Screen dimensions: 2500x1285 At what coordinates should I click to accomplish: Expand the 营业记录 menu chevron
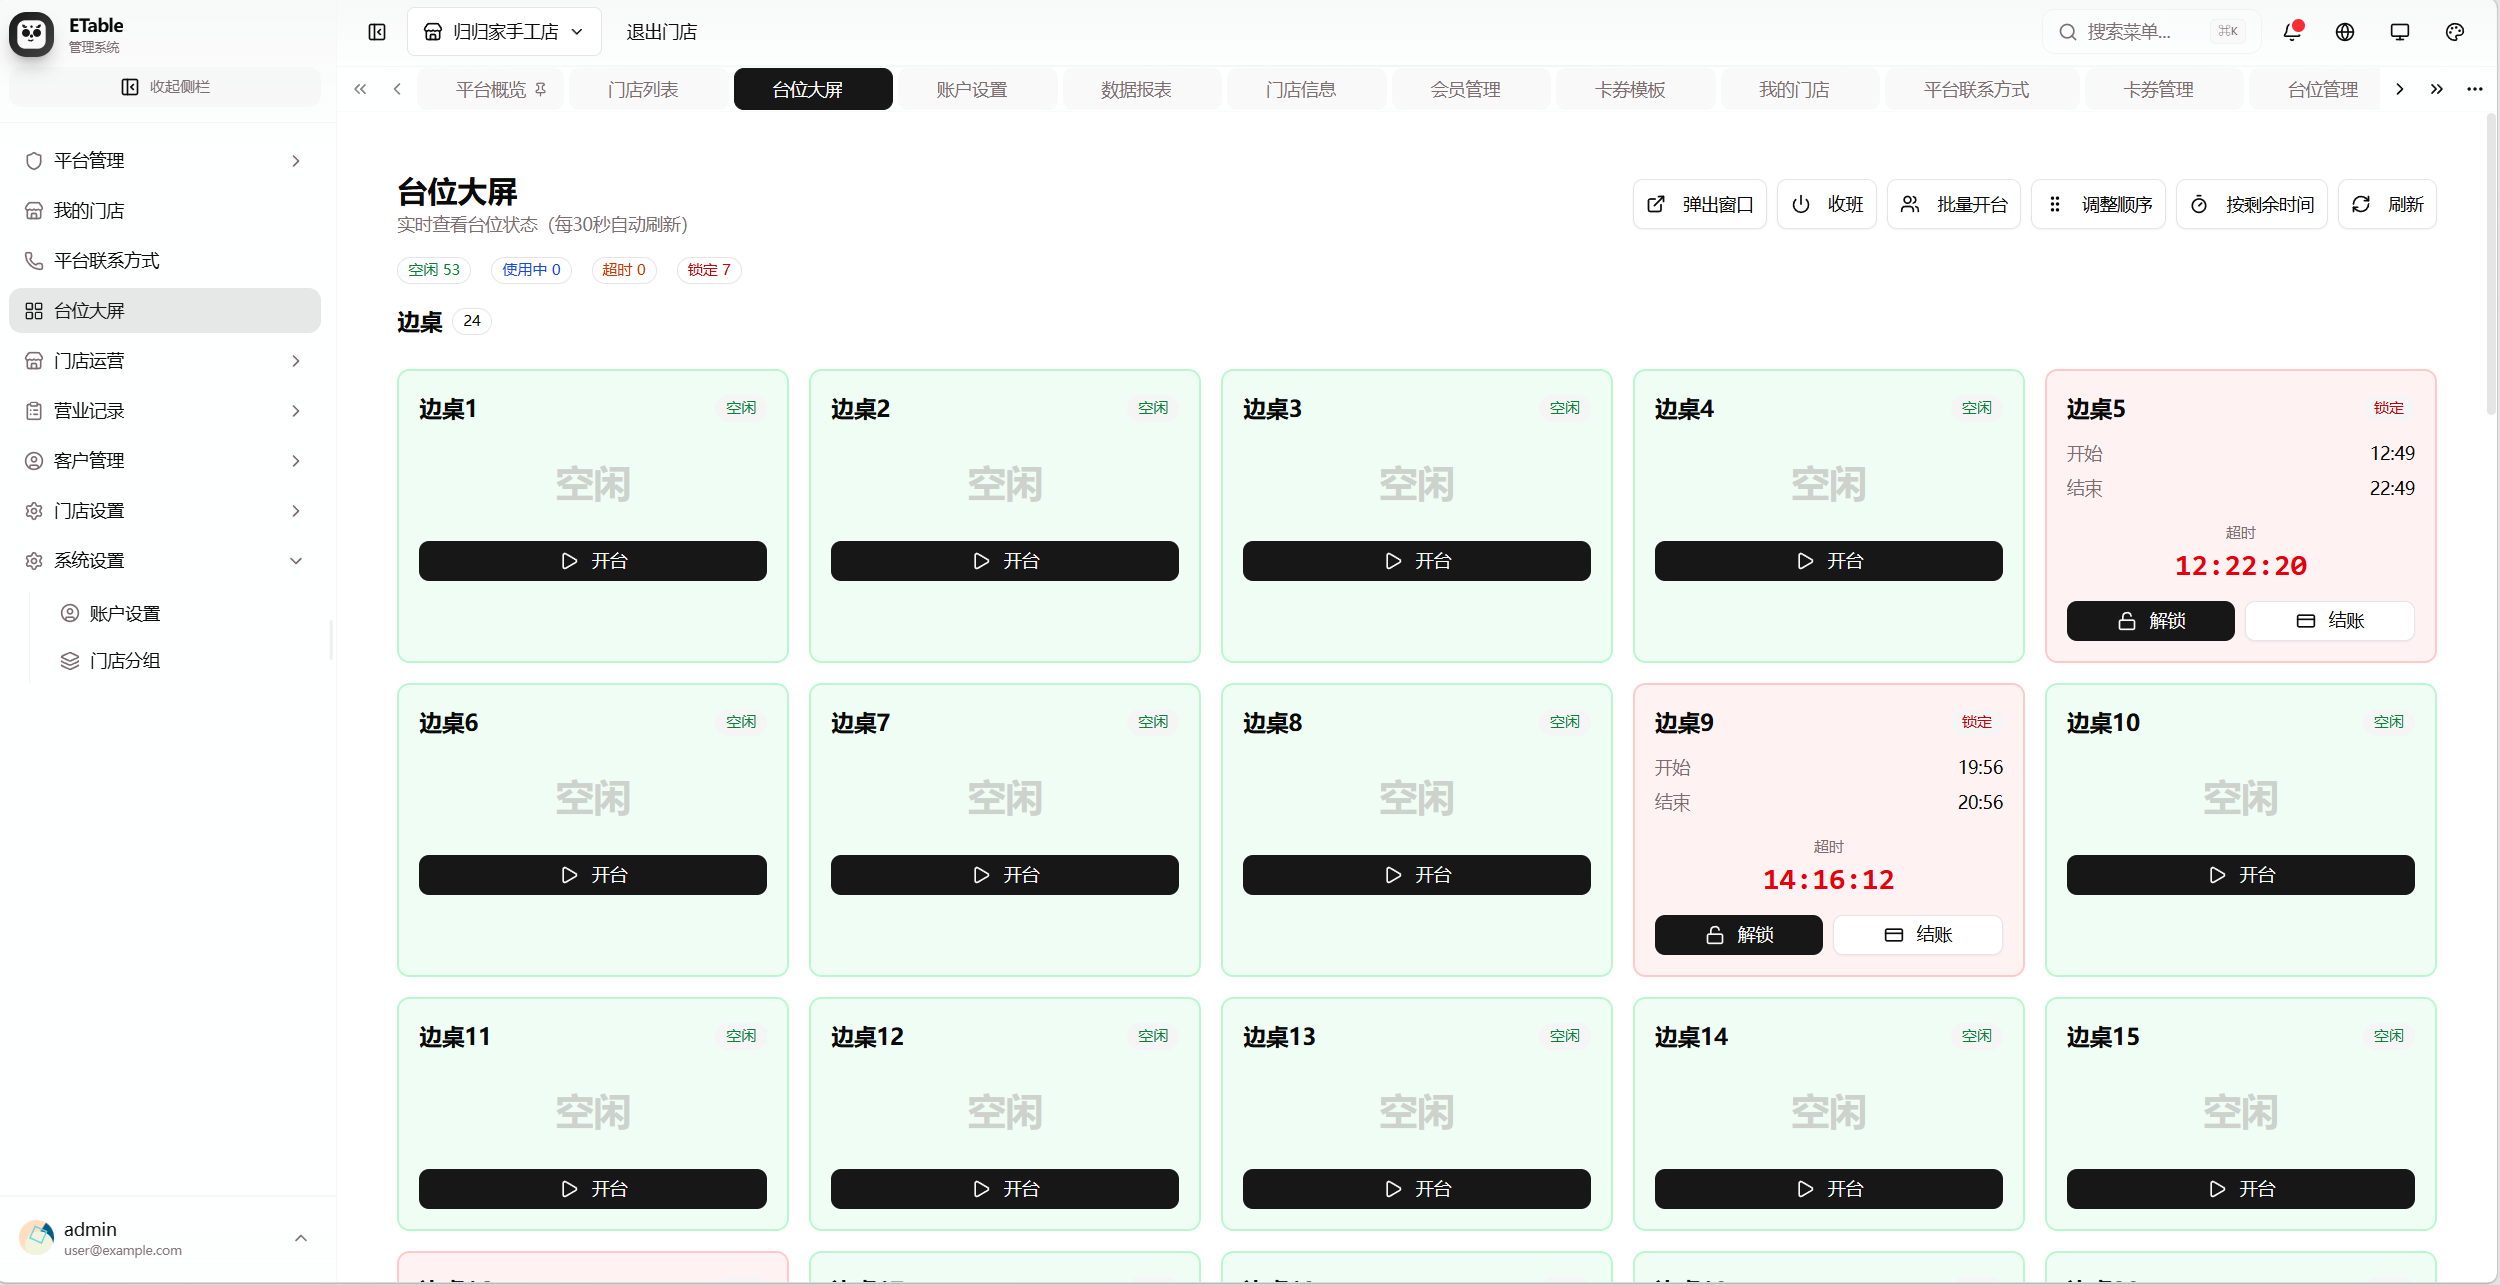296,411
